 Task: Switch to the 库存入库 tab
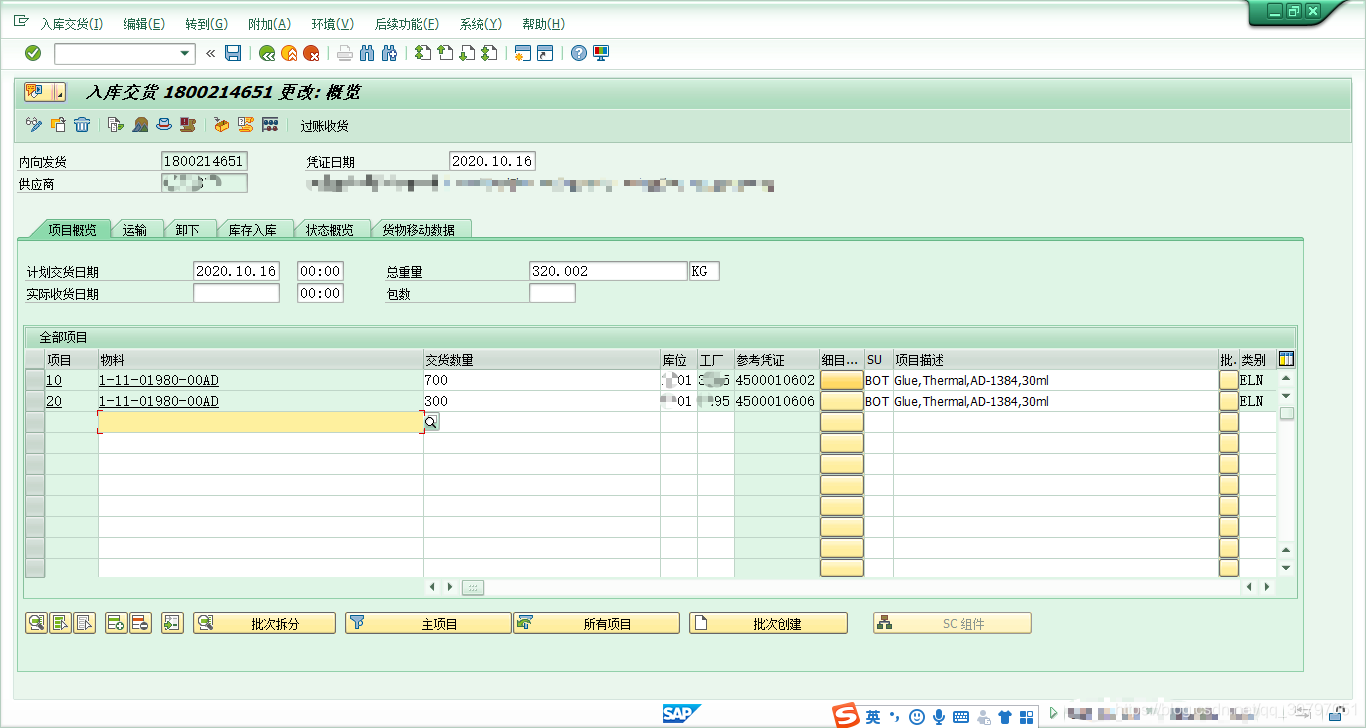click(252, 230)
